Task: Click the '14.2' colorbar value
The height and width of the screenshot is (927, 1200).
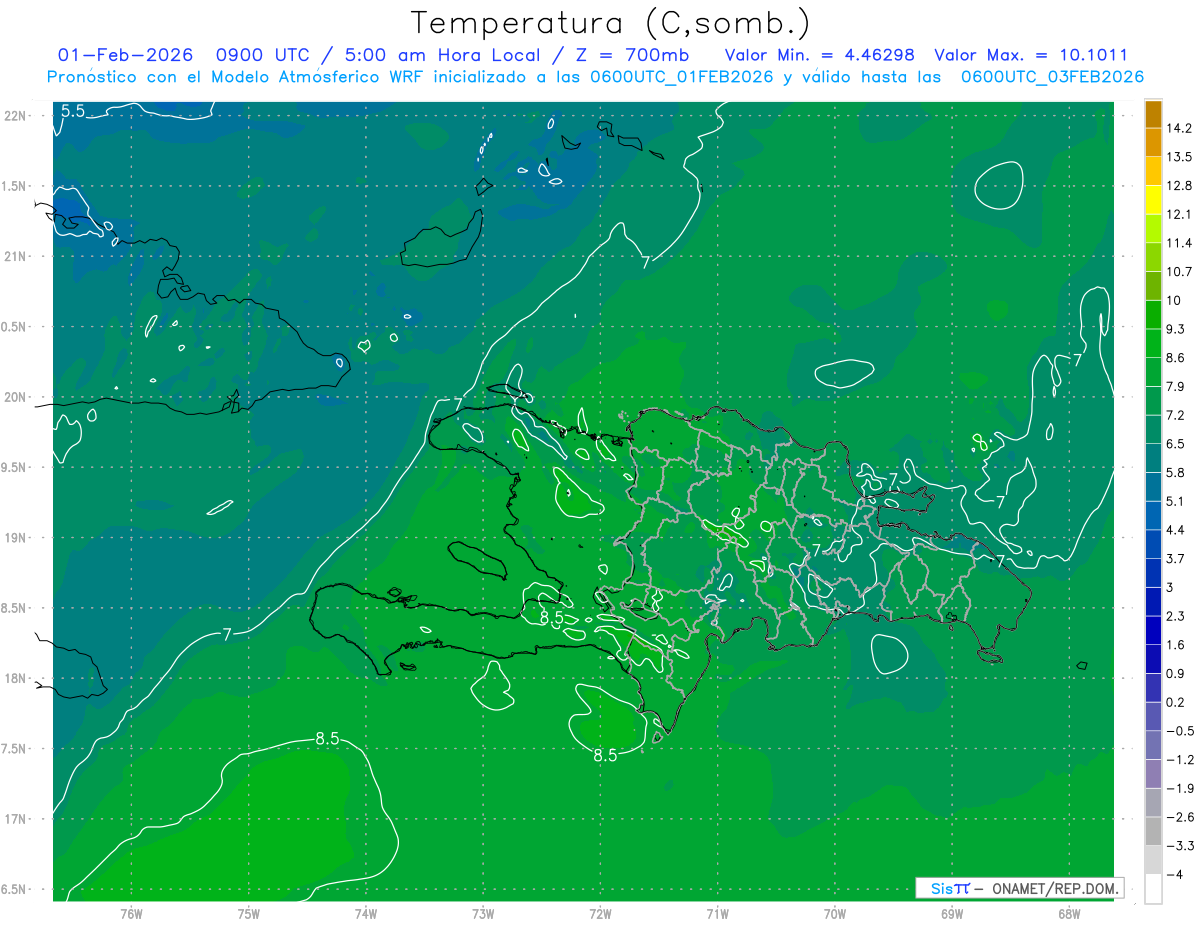Action: pyautogui.click(x=1180, y=129)
